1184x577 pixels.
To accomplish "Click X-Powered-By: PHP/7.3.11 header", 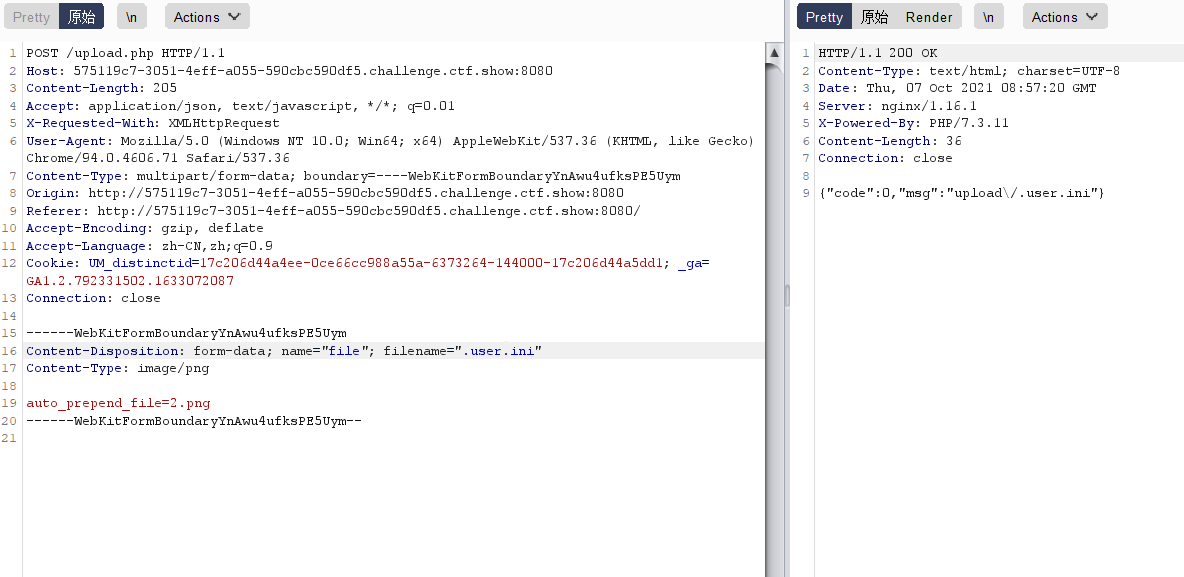I will (914, 123).
